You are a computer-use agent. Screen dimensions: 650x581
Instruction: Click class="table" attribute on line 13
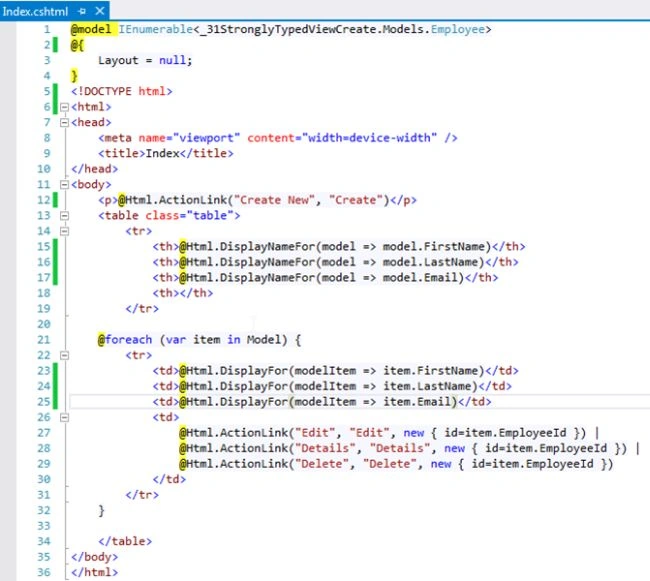pos(189,216)
